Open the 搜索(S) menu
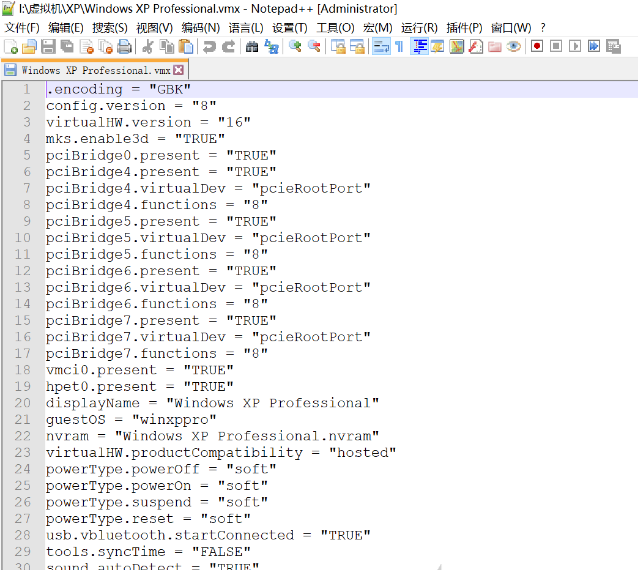638x570 pixels. pyautogui.click(x=109, y=28)
